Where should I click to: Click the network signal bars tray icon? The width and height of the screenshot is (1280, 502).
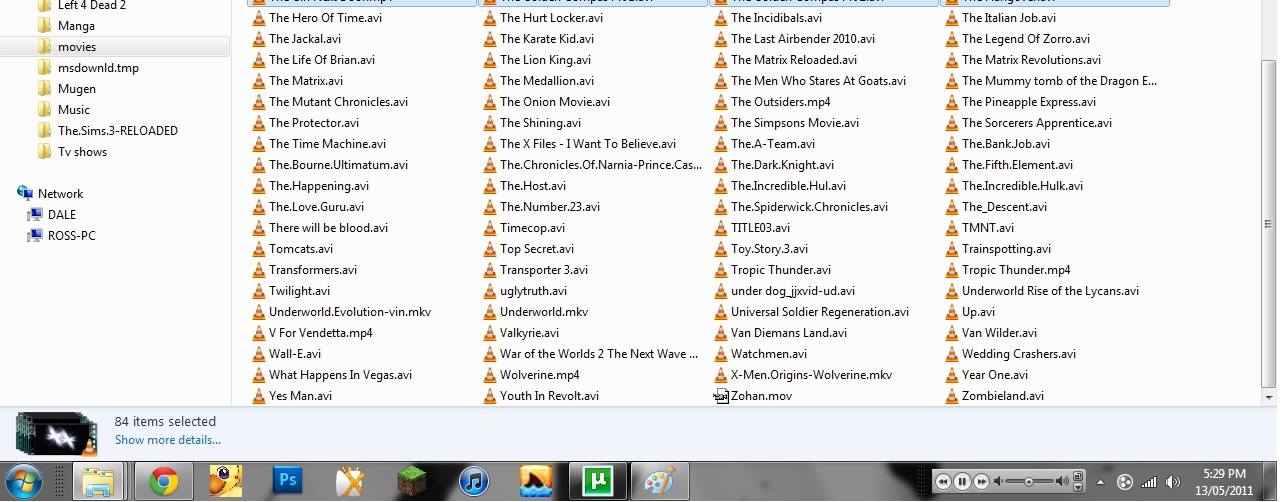pos(1149,482)
